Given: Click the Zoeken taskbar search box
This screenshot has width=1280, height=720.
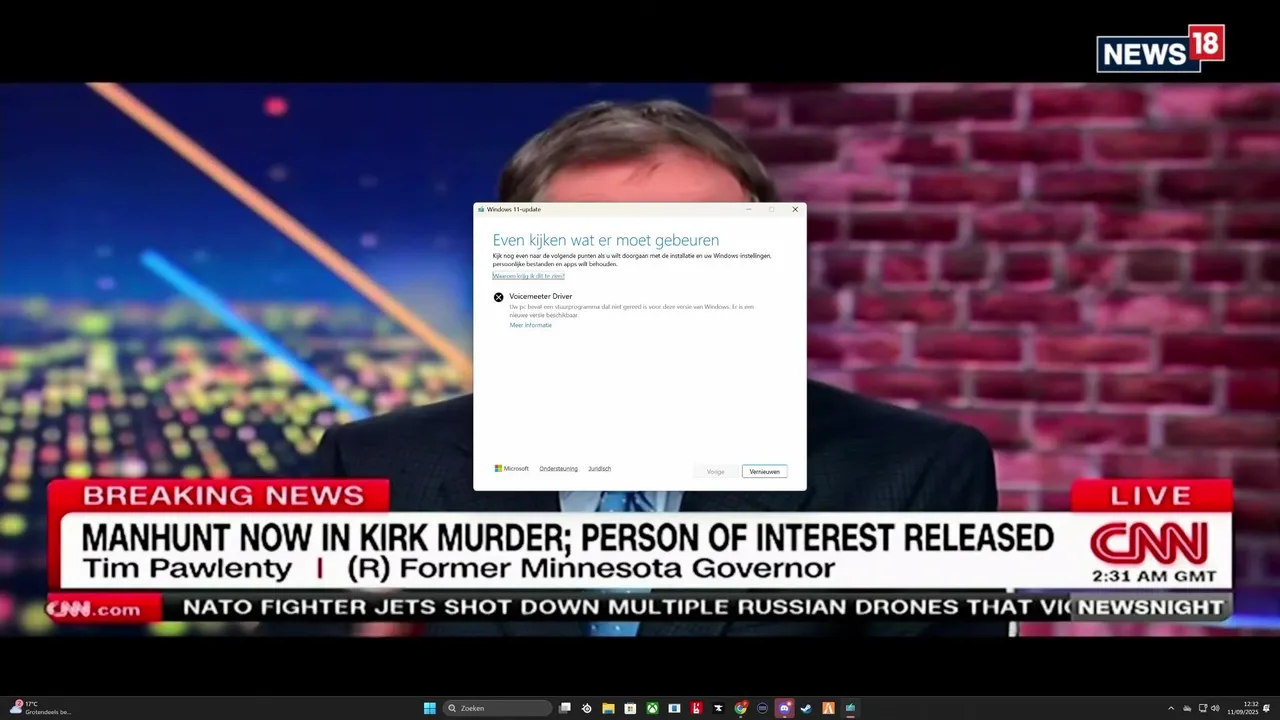Looking at the screenshot, I should pos(497,708).
